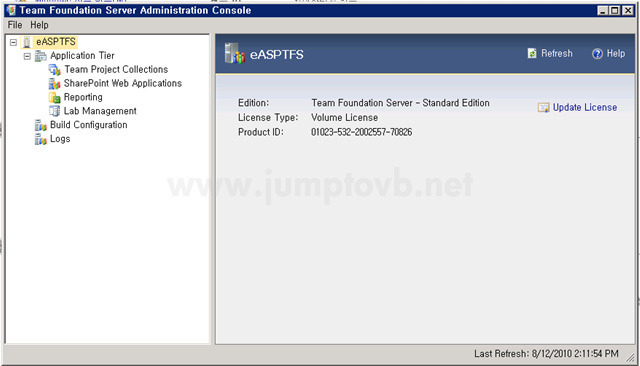
Task: Collapse the Application Tier node
Action: point(27,56)
